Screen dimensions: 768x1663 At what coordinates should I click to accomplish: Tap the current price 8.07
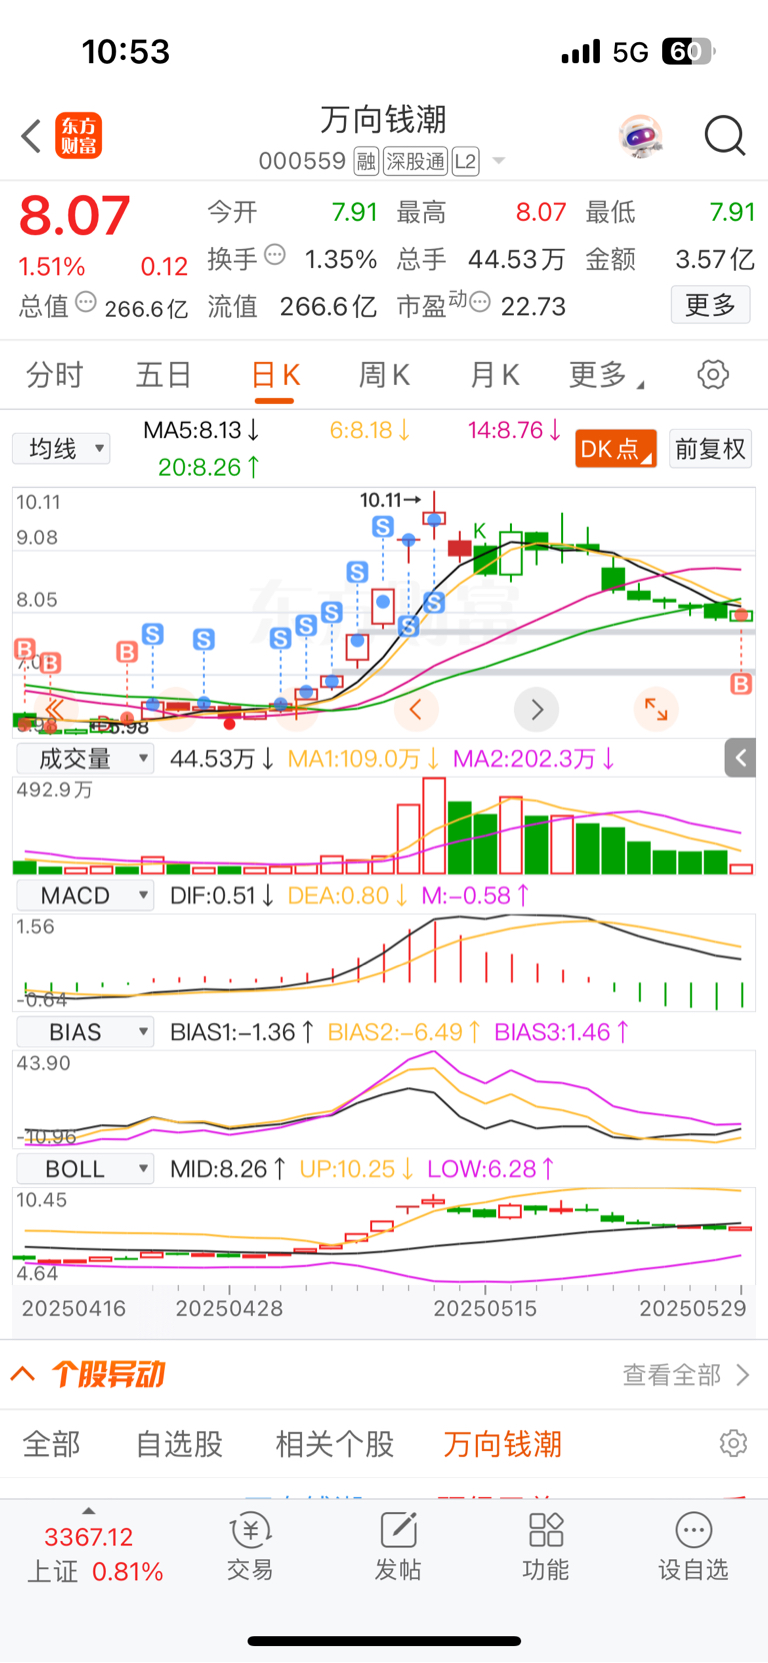coord(75,216)
